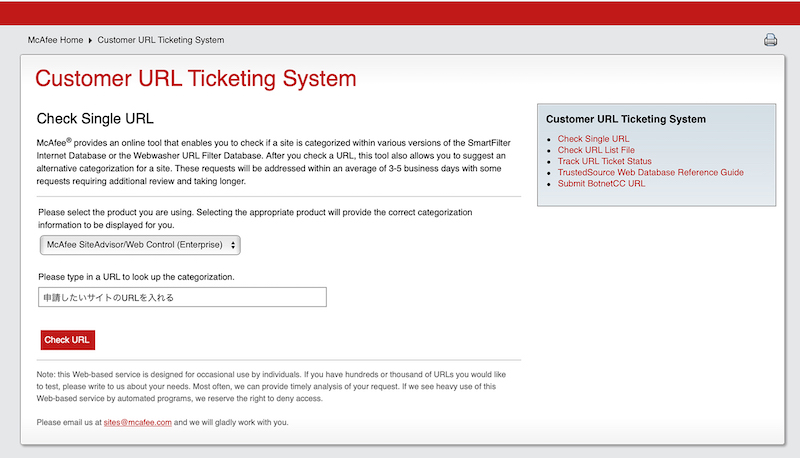Click the 'Please select the product' instruction text
Viewport: 800px width, 458px height.
[255, 218]
